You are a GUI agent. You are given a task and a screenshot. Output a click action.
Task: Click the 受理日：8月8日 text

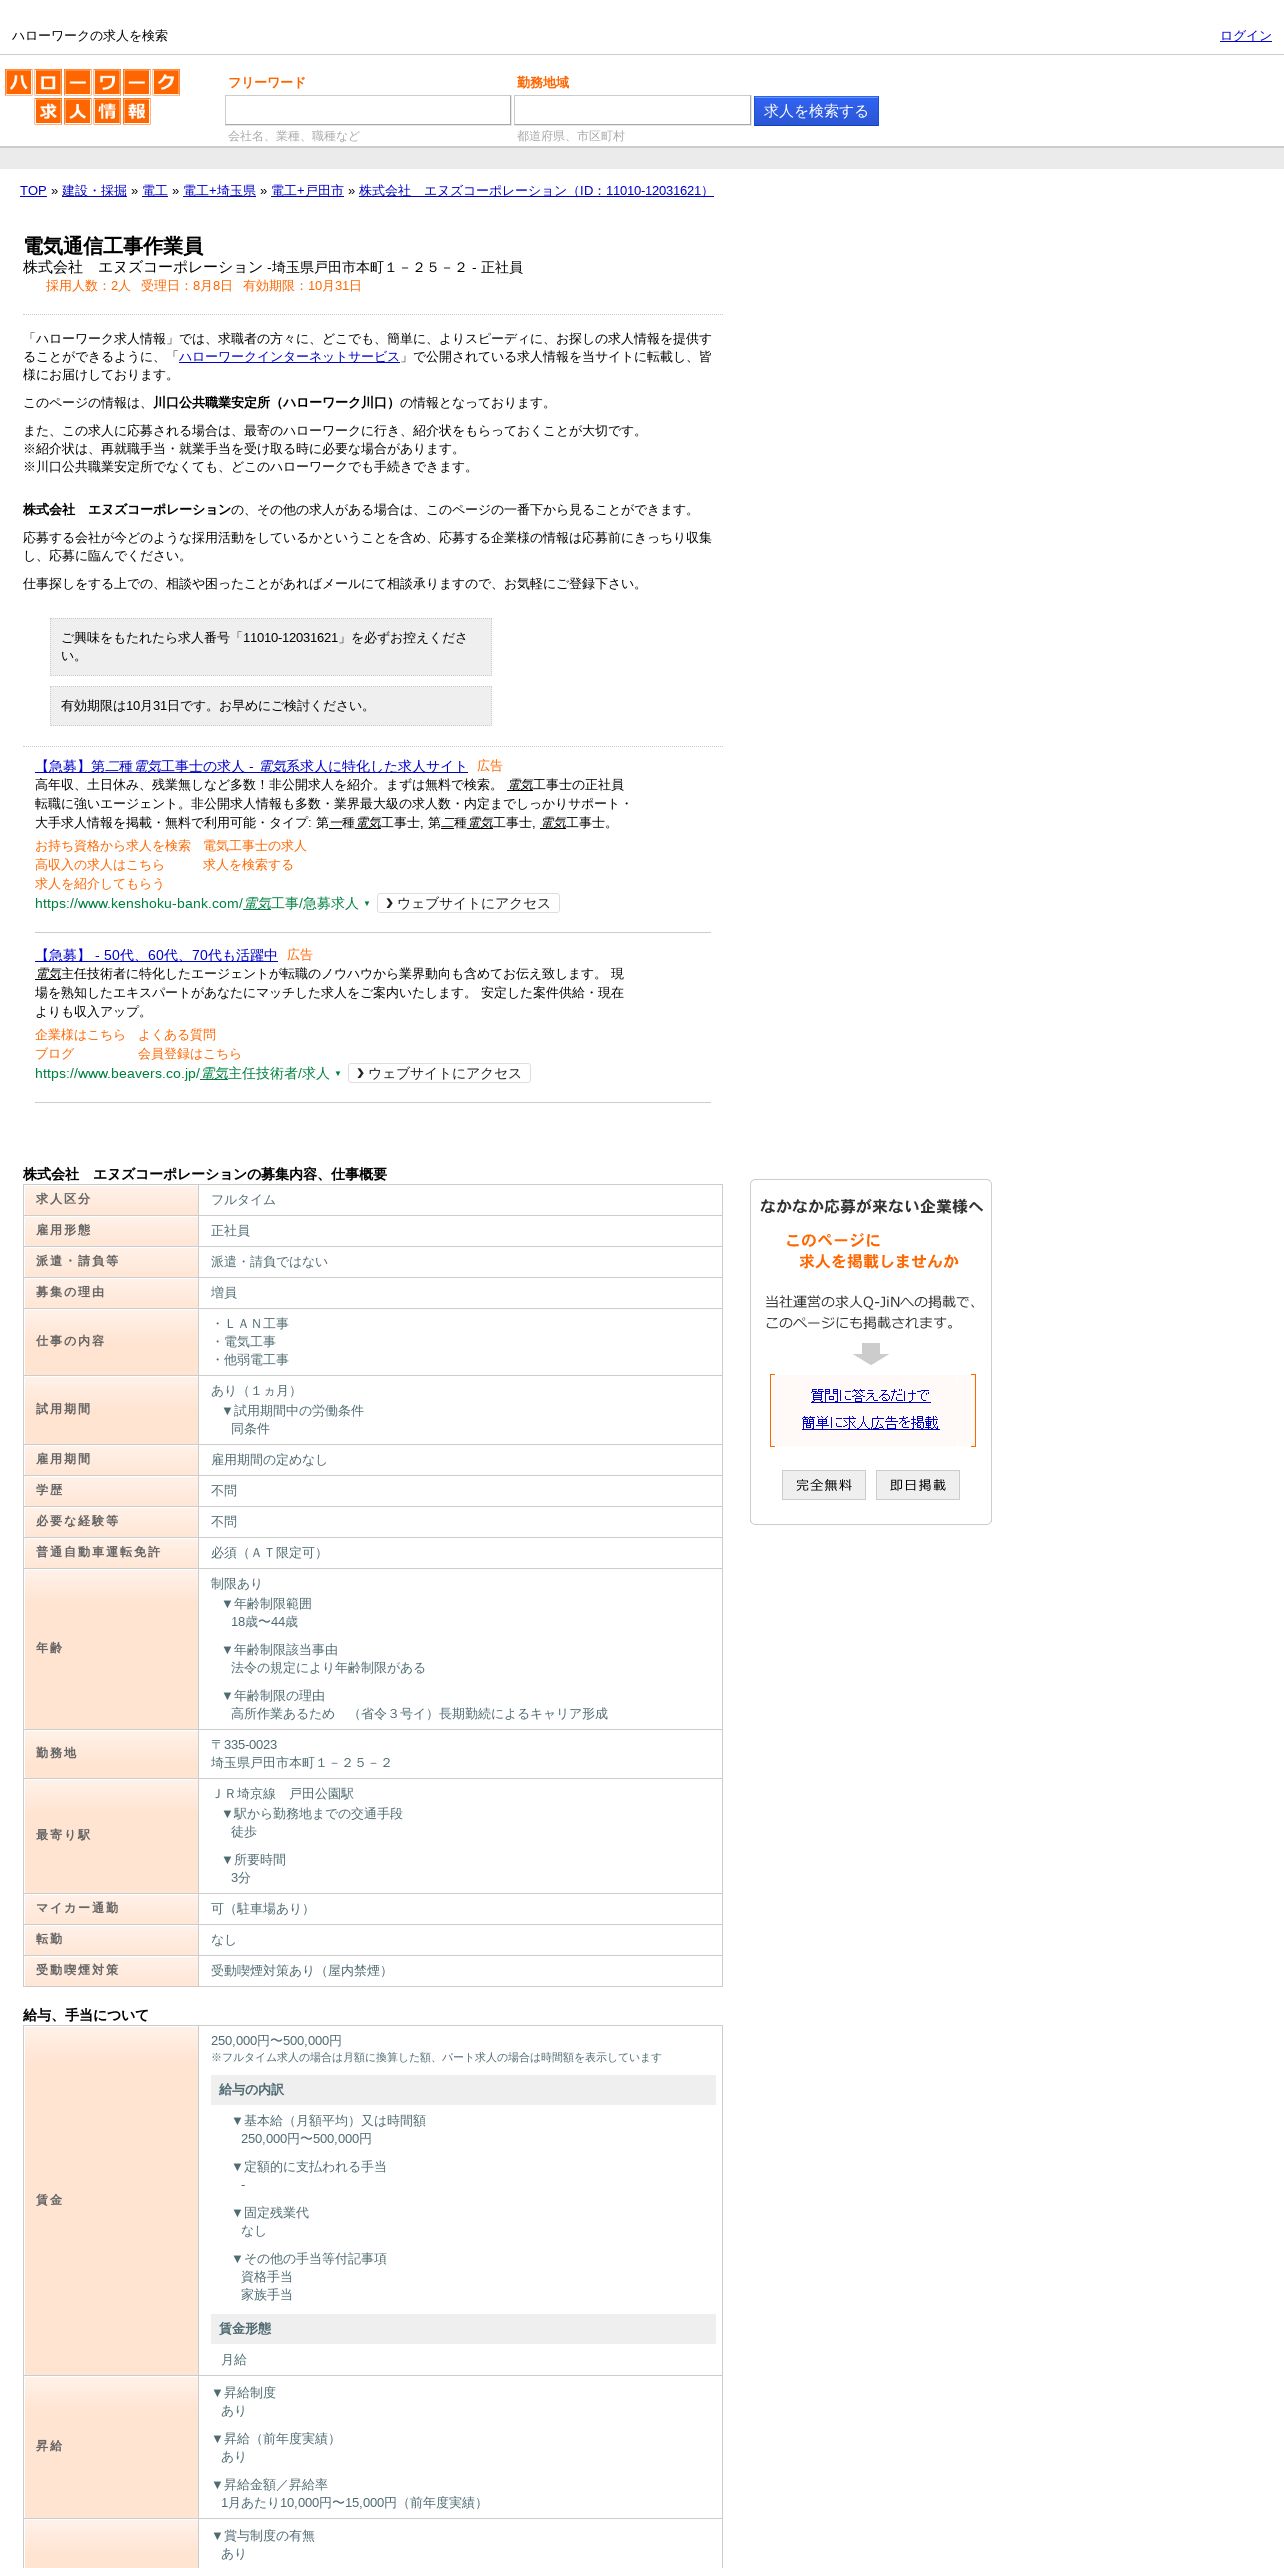[x=186, y=286]
